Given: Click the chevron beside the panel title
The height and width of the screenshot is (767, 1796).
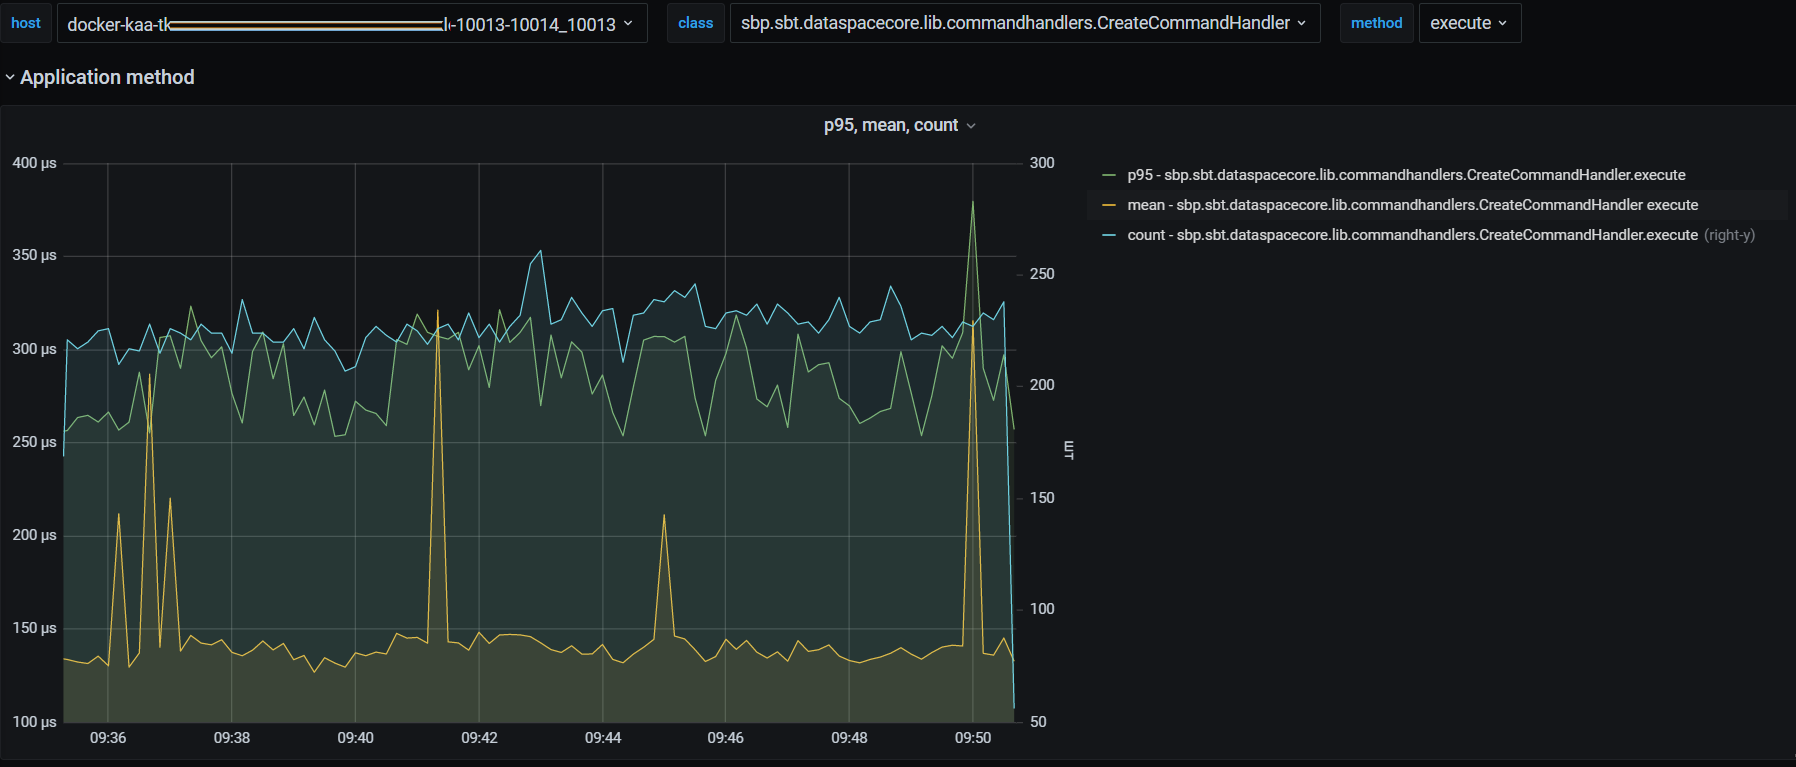Looking at the screenshot, I should point(971,126).
